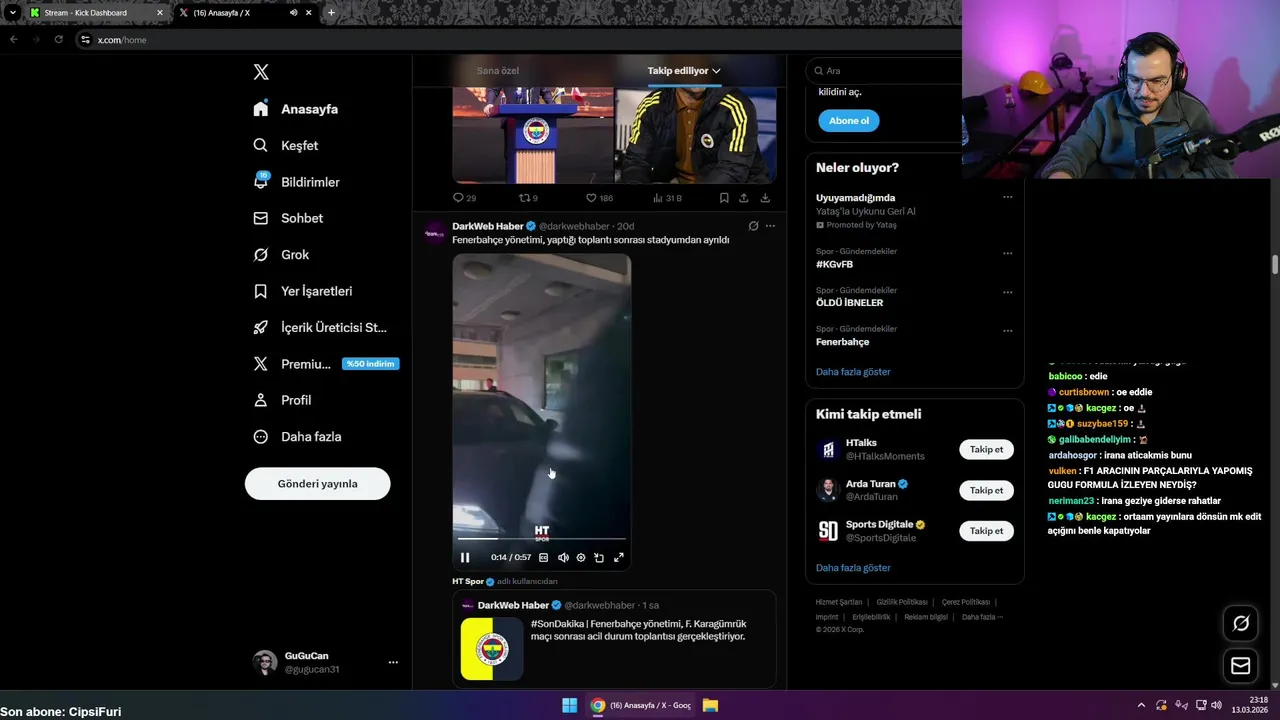Follow Sports Digitale with Takip et

tap(986, 531)
